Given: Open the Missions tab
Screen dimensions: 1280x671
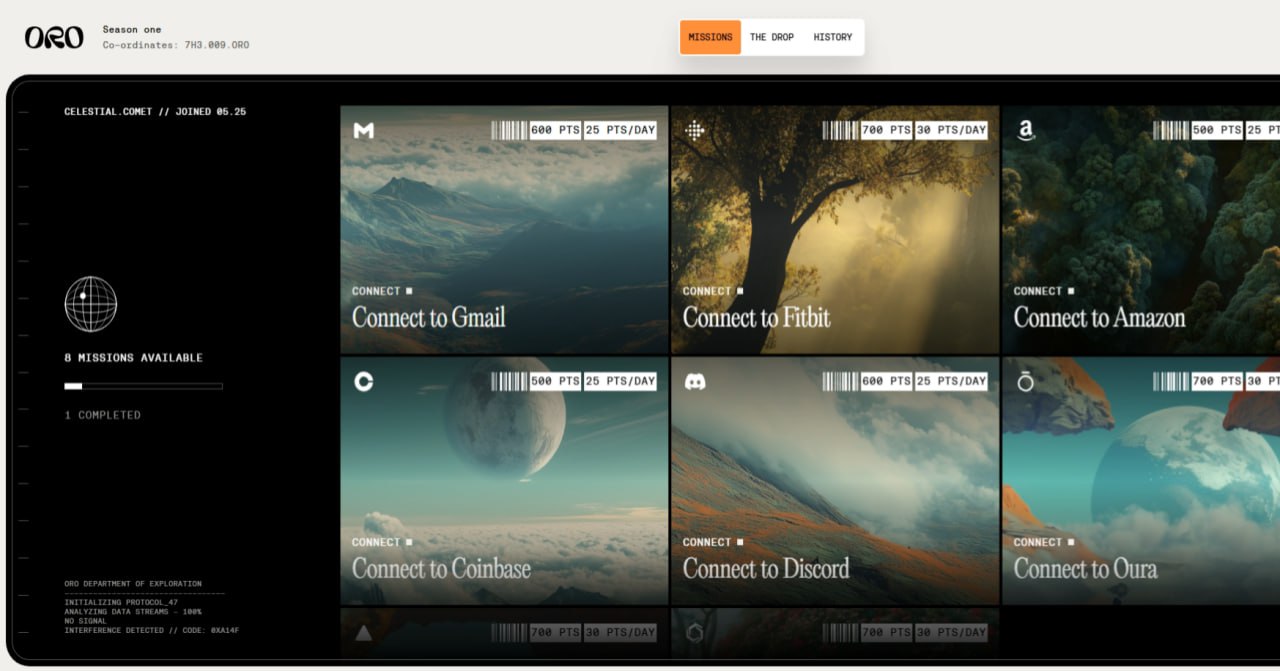Looking at the screenshot, I should pyautogui.click(x=710, y=37).
